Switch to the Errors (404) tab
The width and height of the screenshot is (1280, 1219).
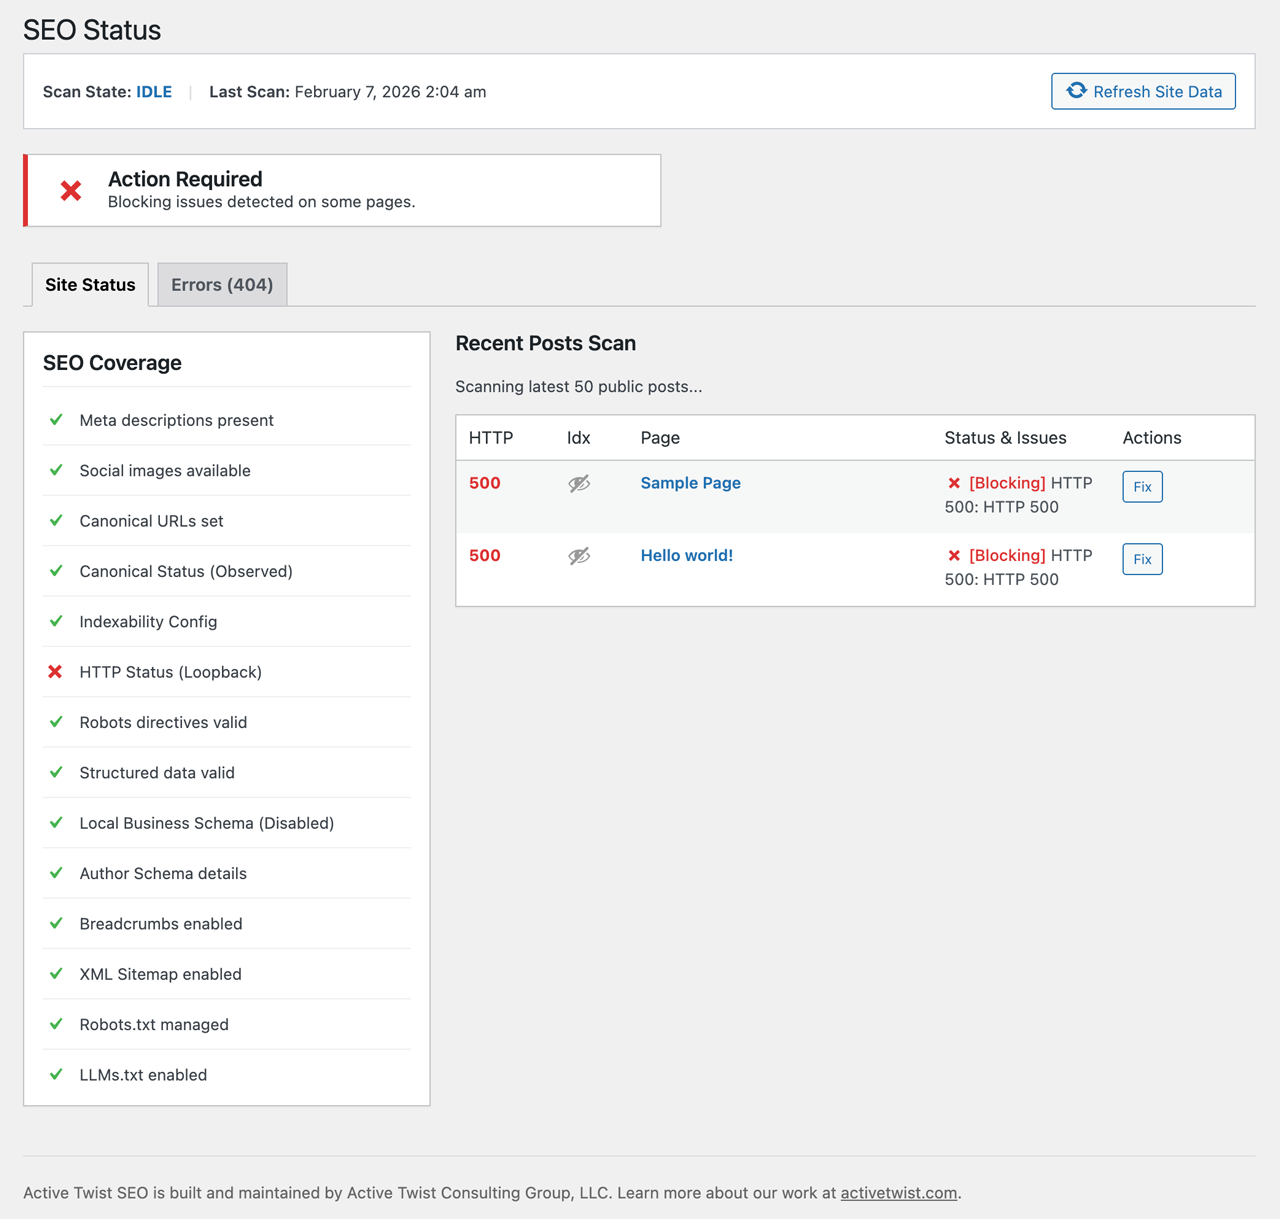222,285
